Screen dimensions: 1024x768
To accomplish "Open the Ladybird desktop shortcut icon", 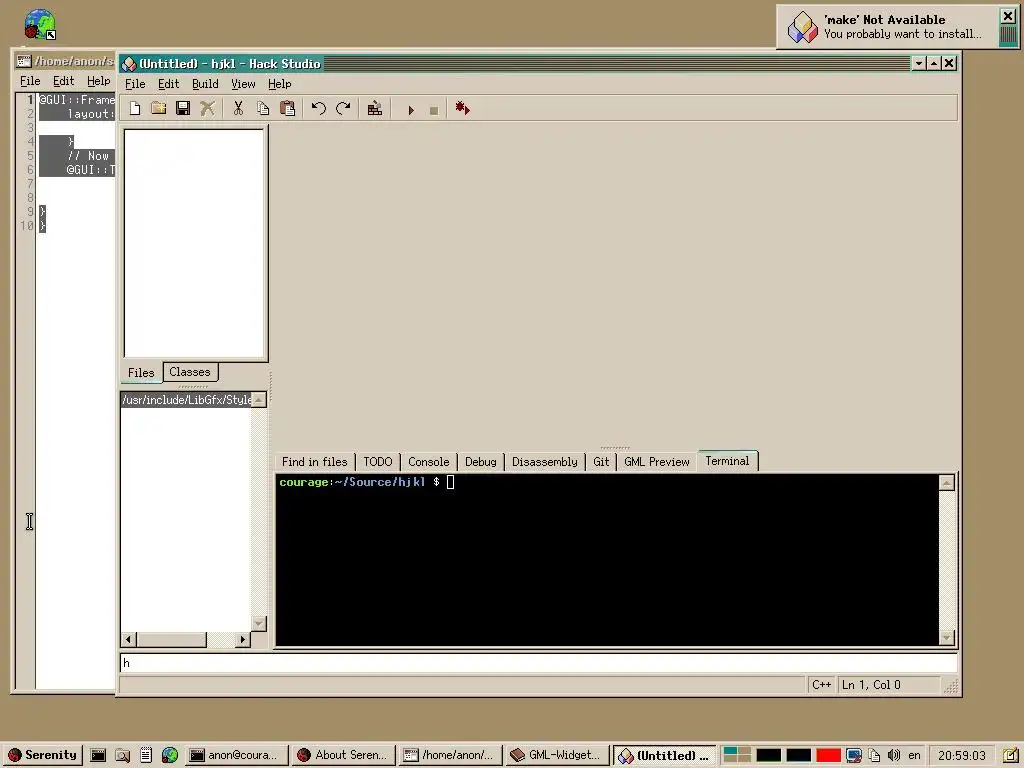I will pyautogui.click(x=40, y=25).
